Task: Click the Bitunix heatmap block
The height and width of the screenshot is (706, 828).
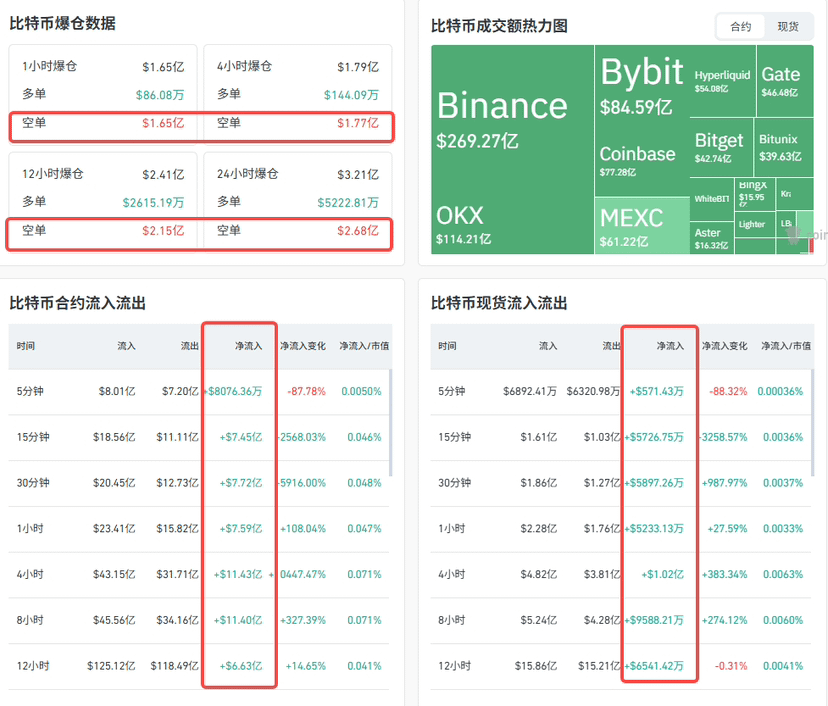Action: click(783, 147)
